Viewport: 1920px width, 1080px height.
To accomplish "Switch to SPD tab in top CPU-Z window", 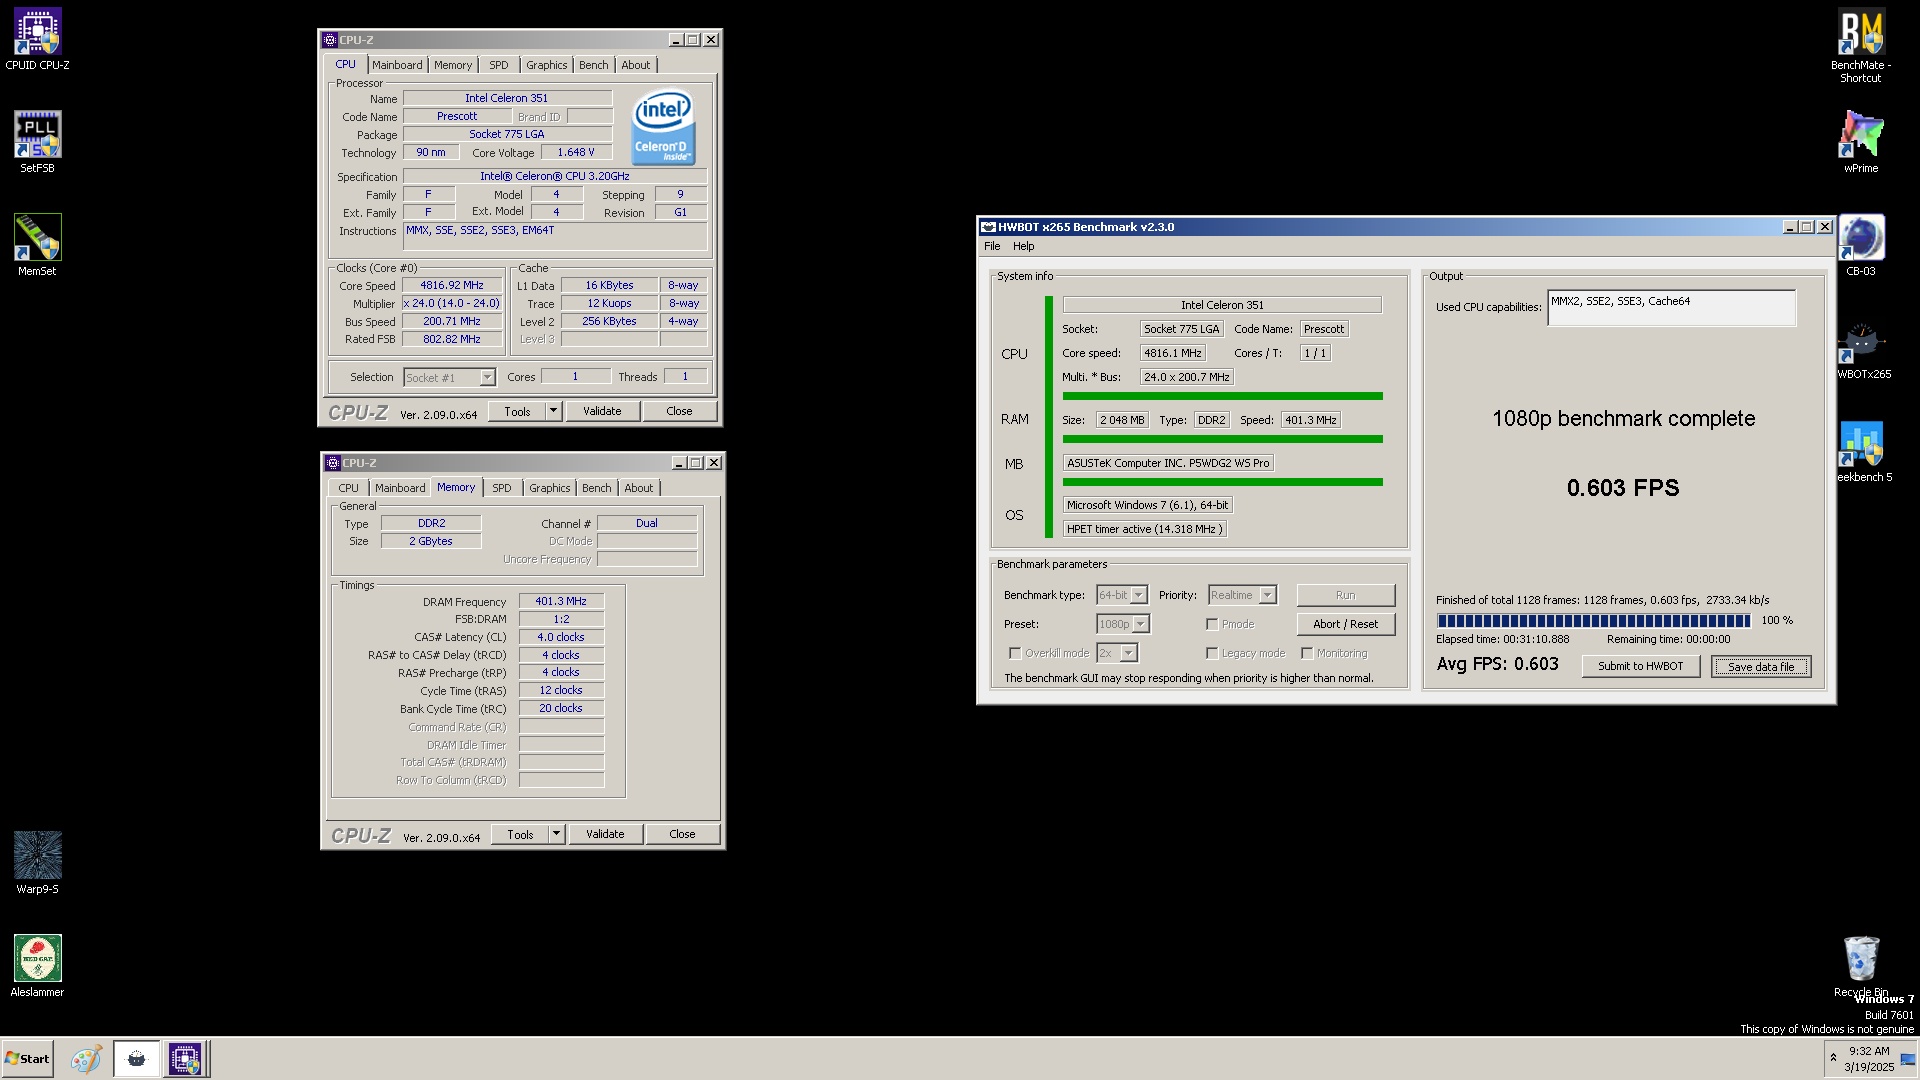I will [499, 65].
